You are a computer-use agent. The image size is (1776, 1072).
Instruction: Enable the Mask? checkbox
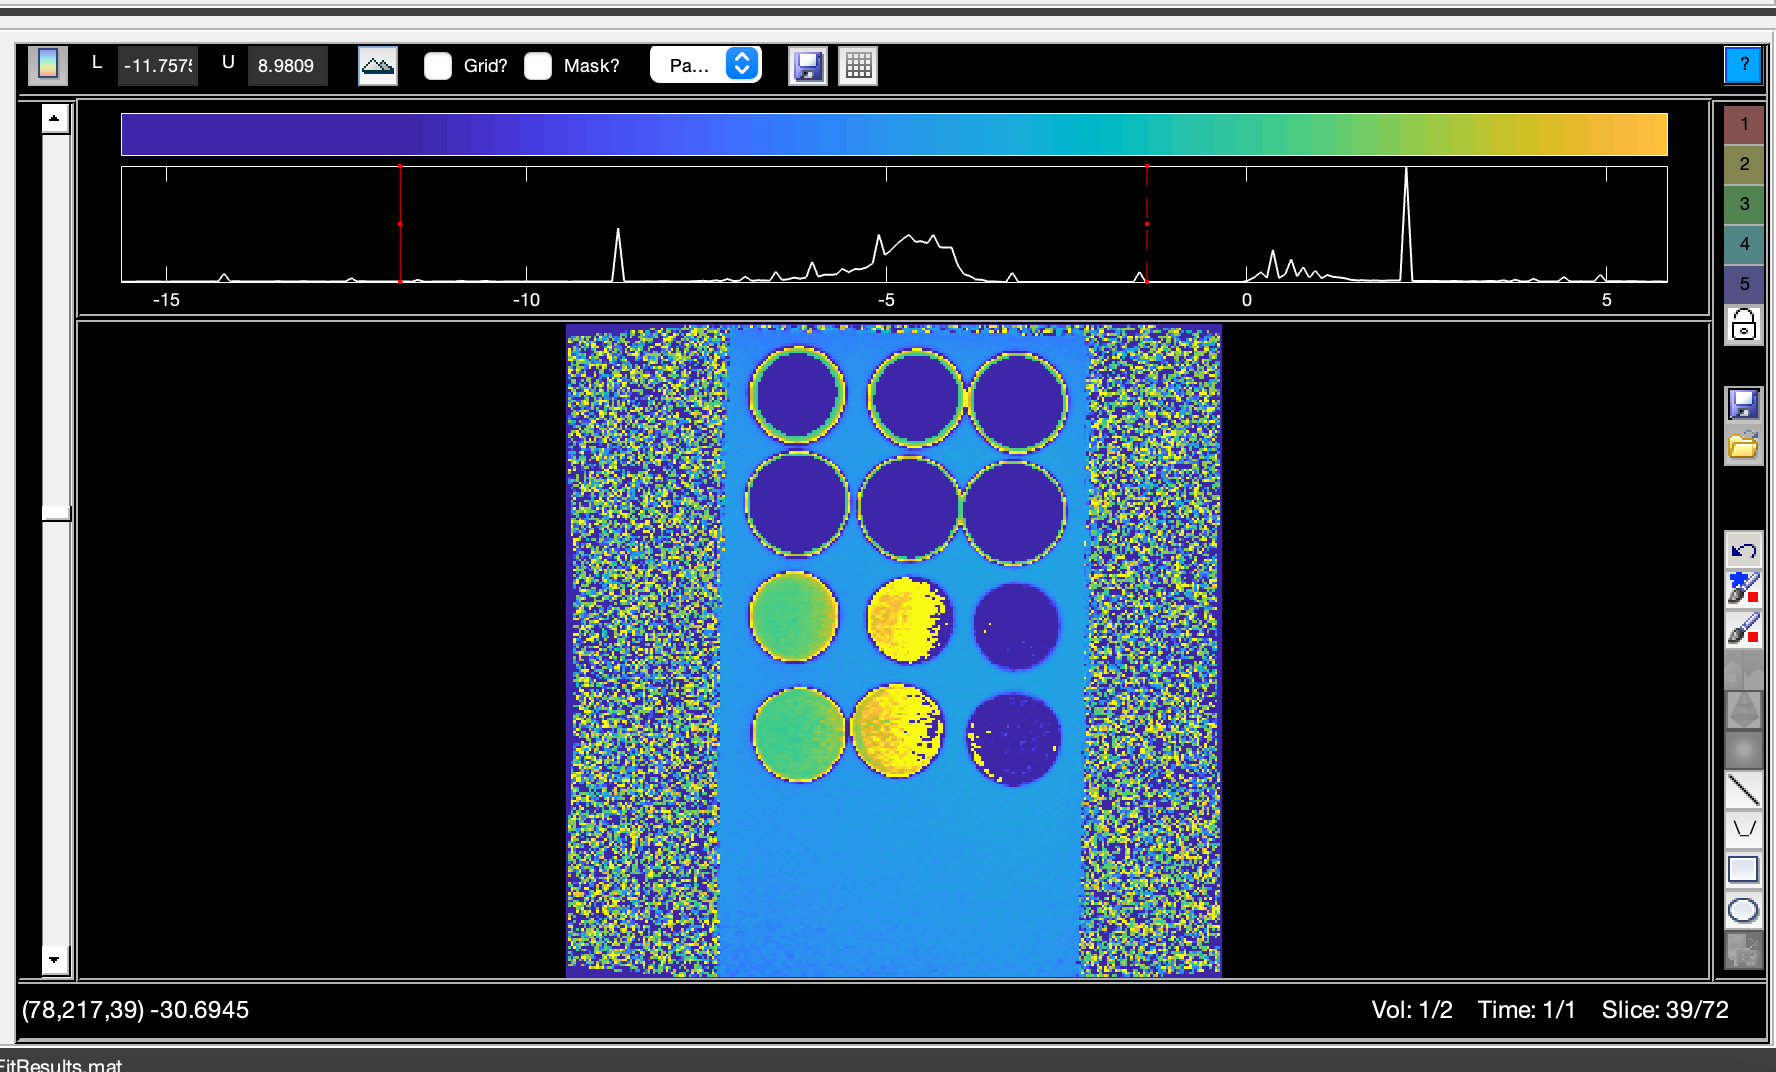tap(538, 66)
